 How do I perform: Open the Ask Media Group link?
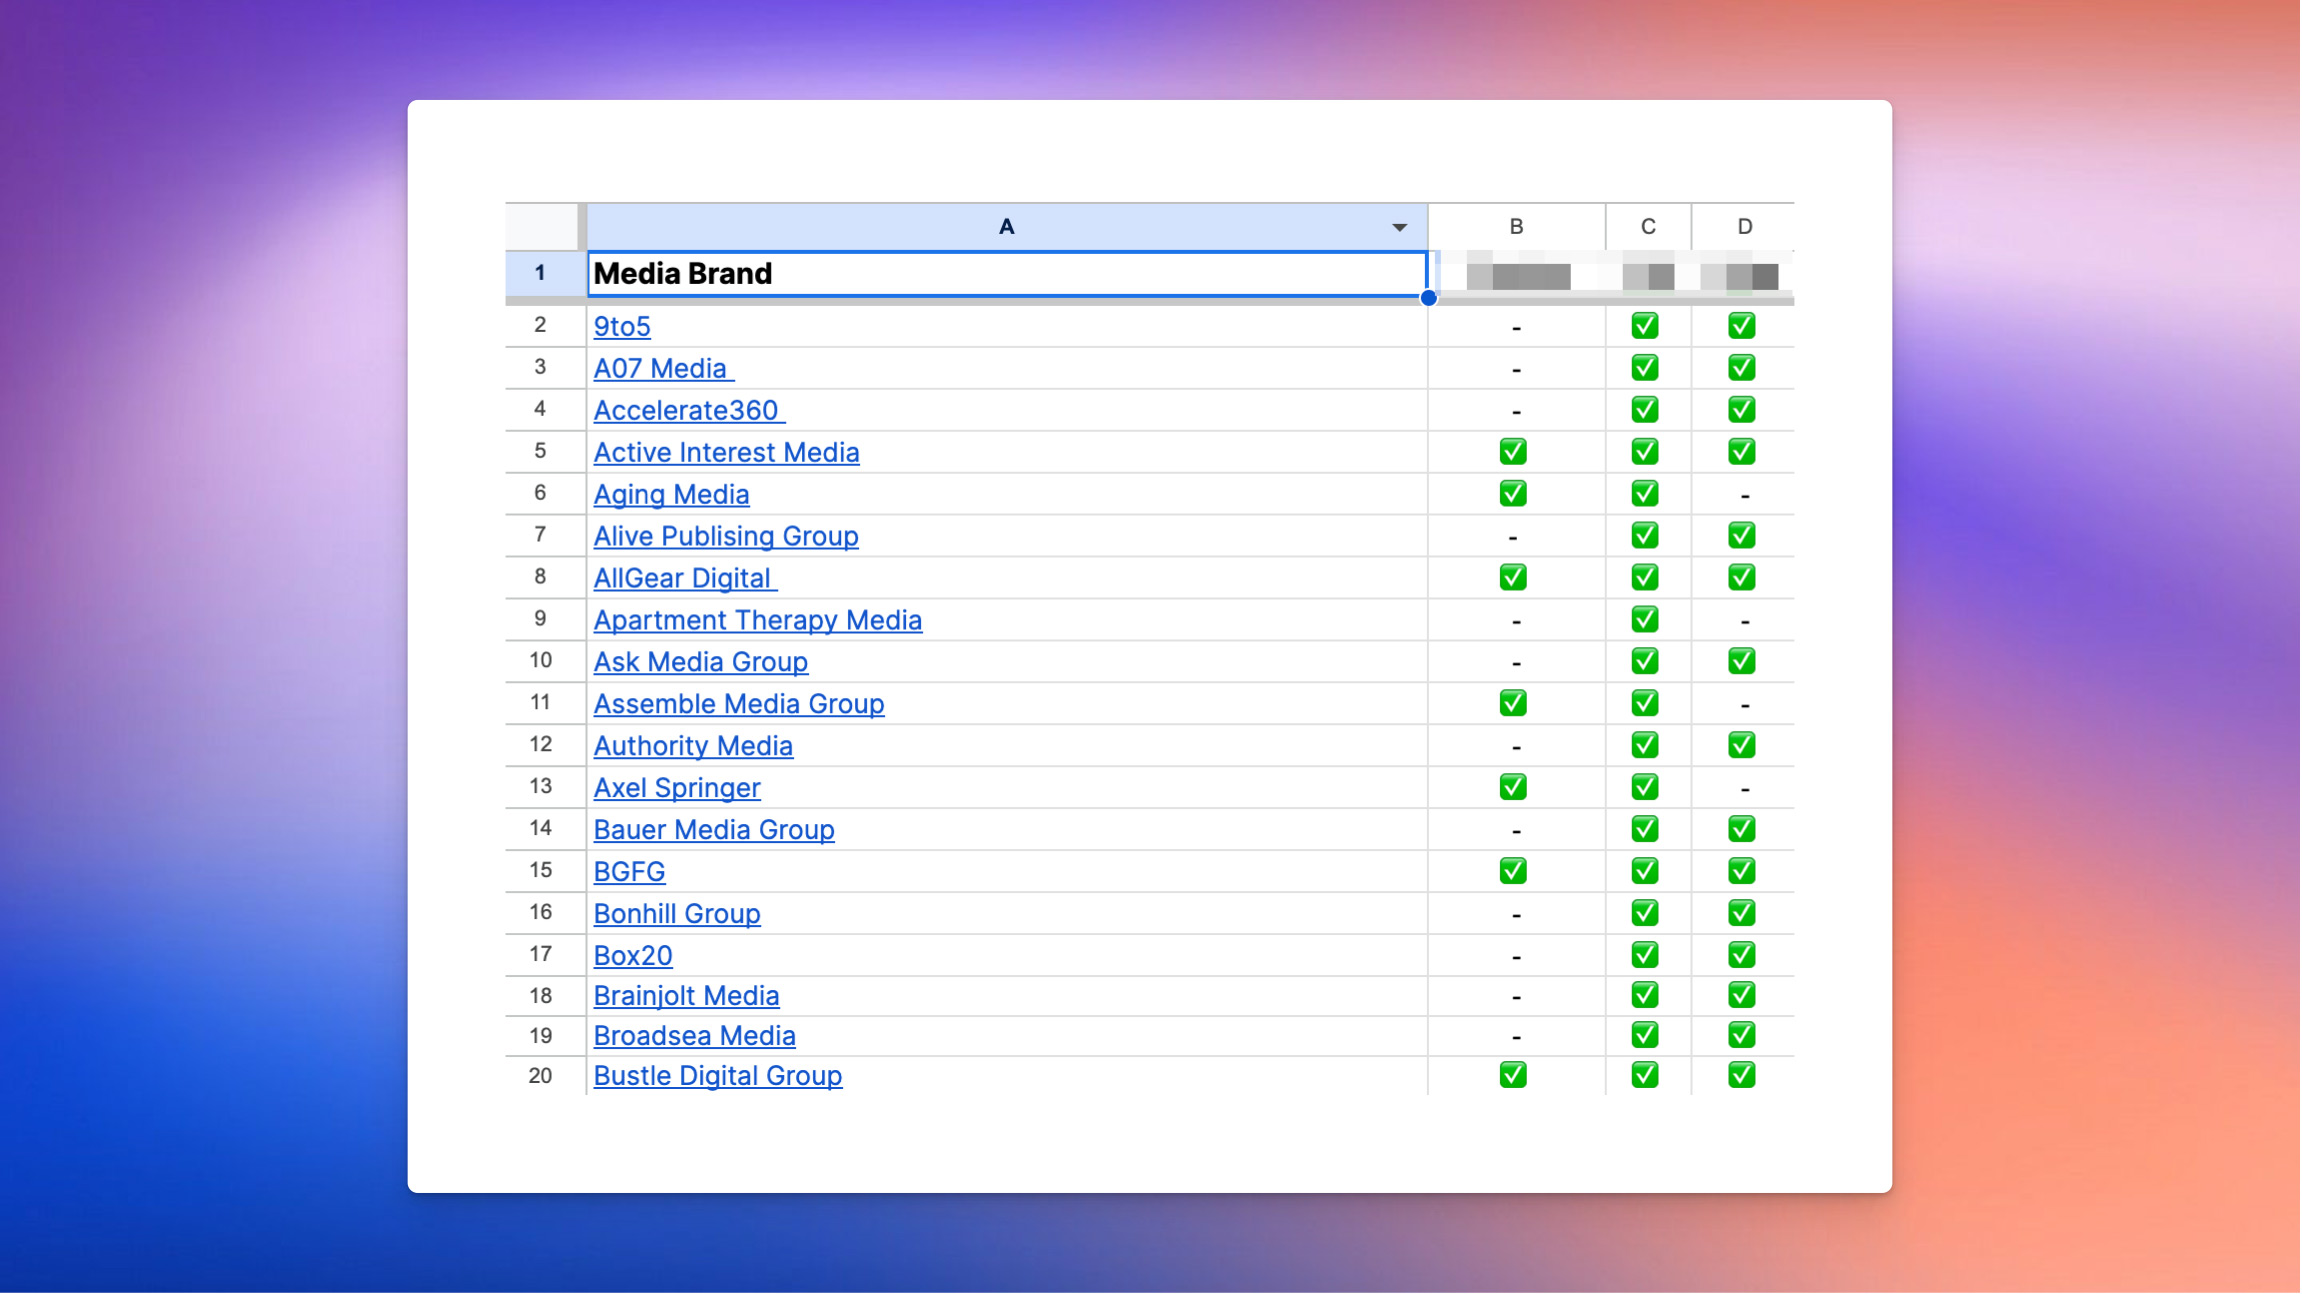tap(700, 663)
